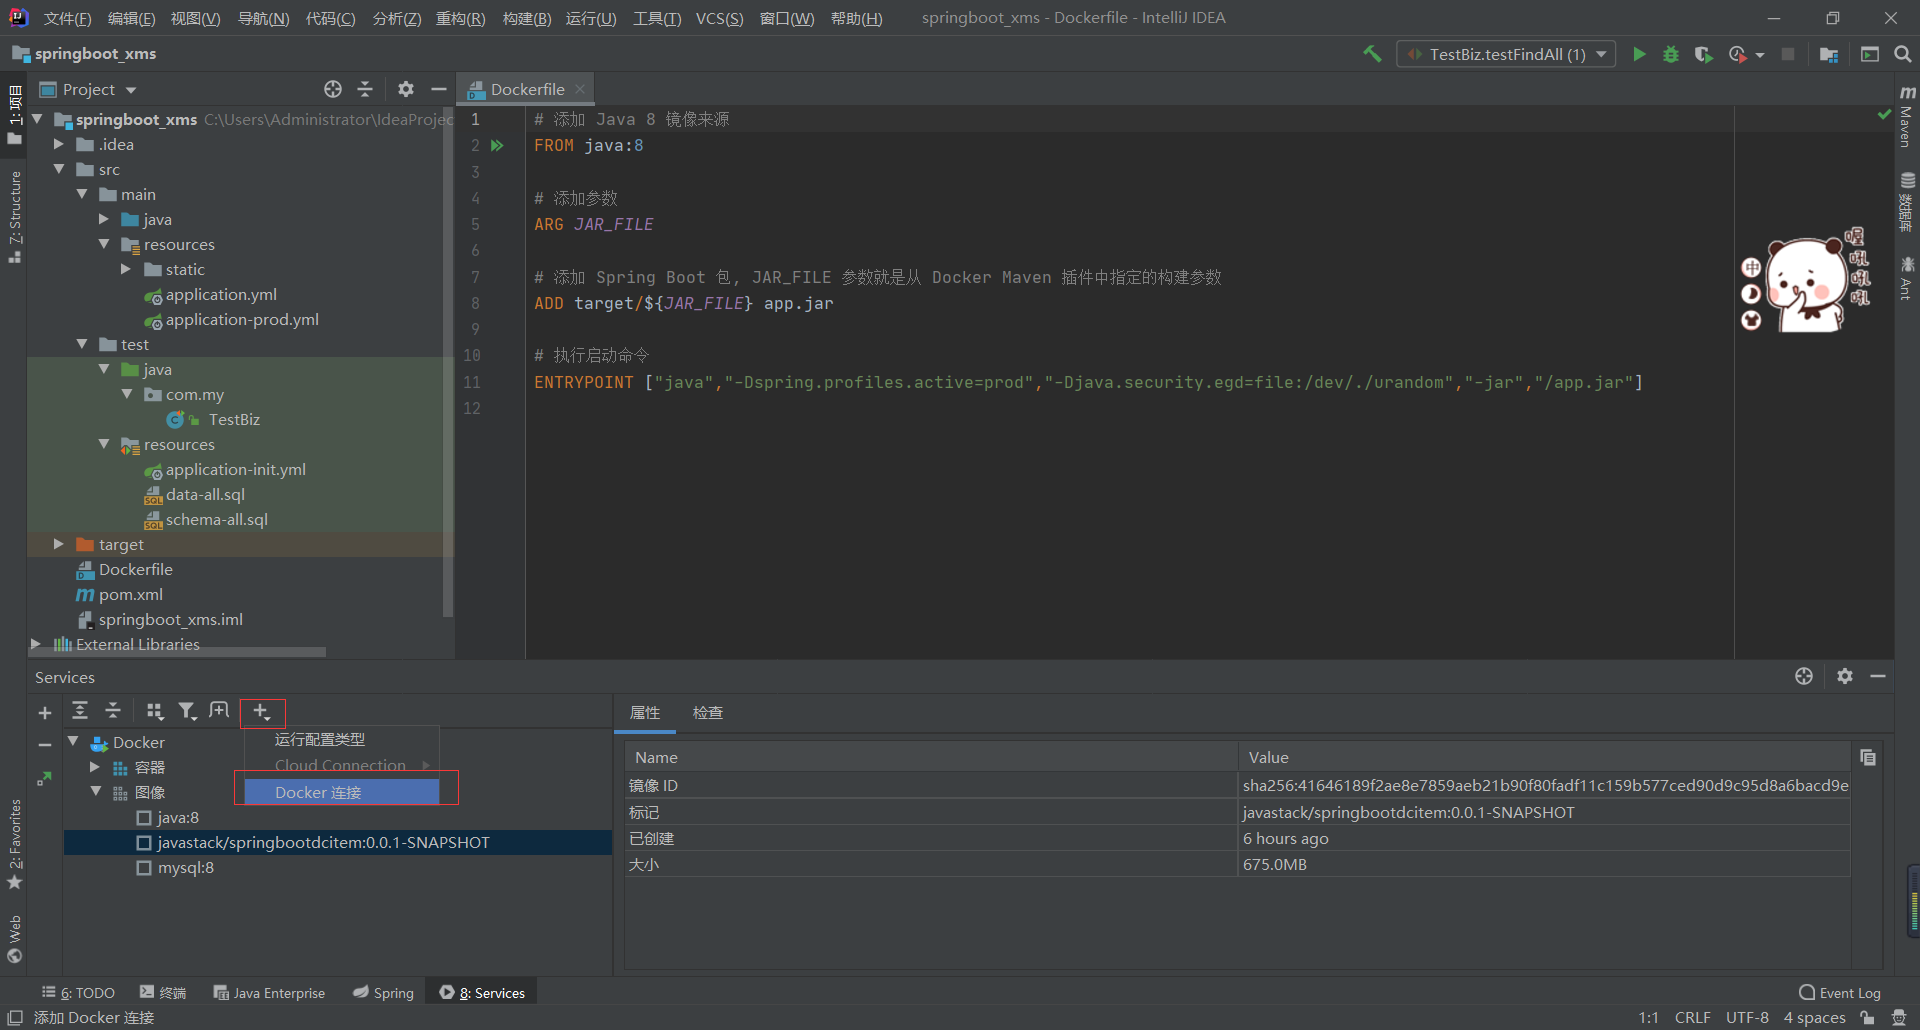Viewport: 1920px width, 1030px height.
Task: Expand External Libraries node
Action: pyautogui.click(x=36, y=644)
